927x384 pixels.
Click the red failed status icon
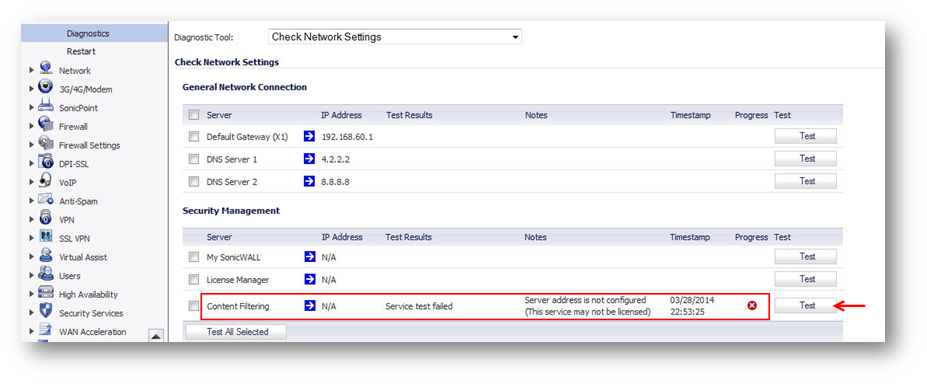[x=751, y=305]
